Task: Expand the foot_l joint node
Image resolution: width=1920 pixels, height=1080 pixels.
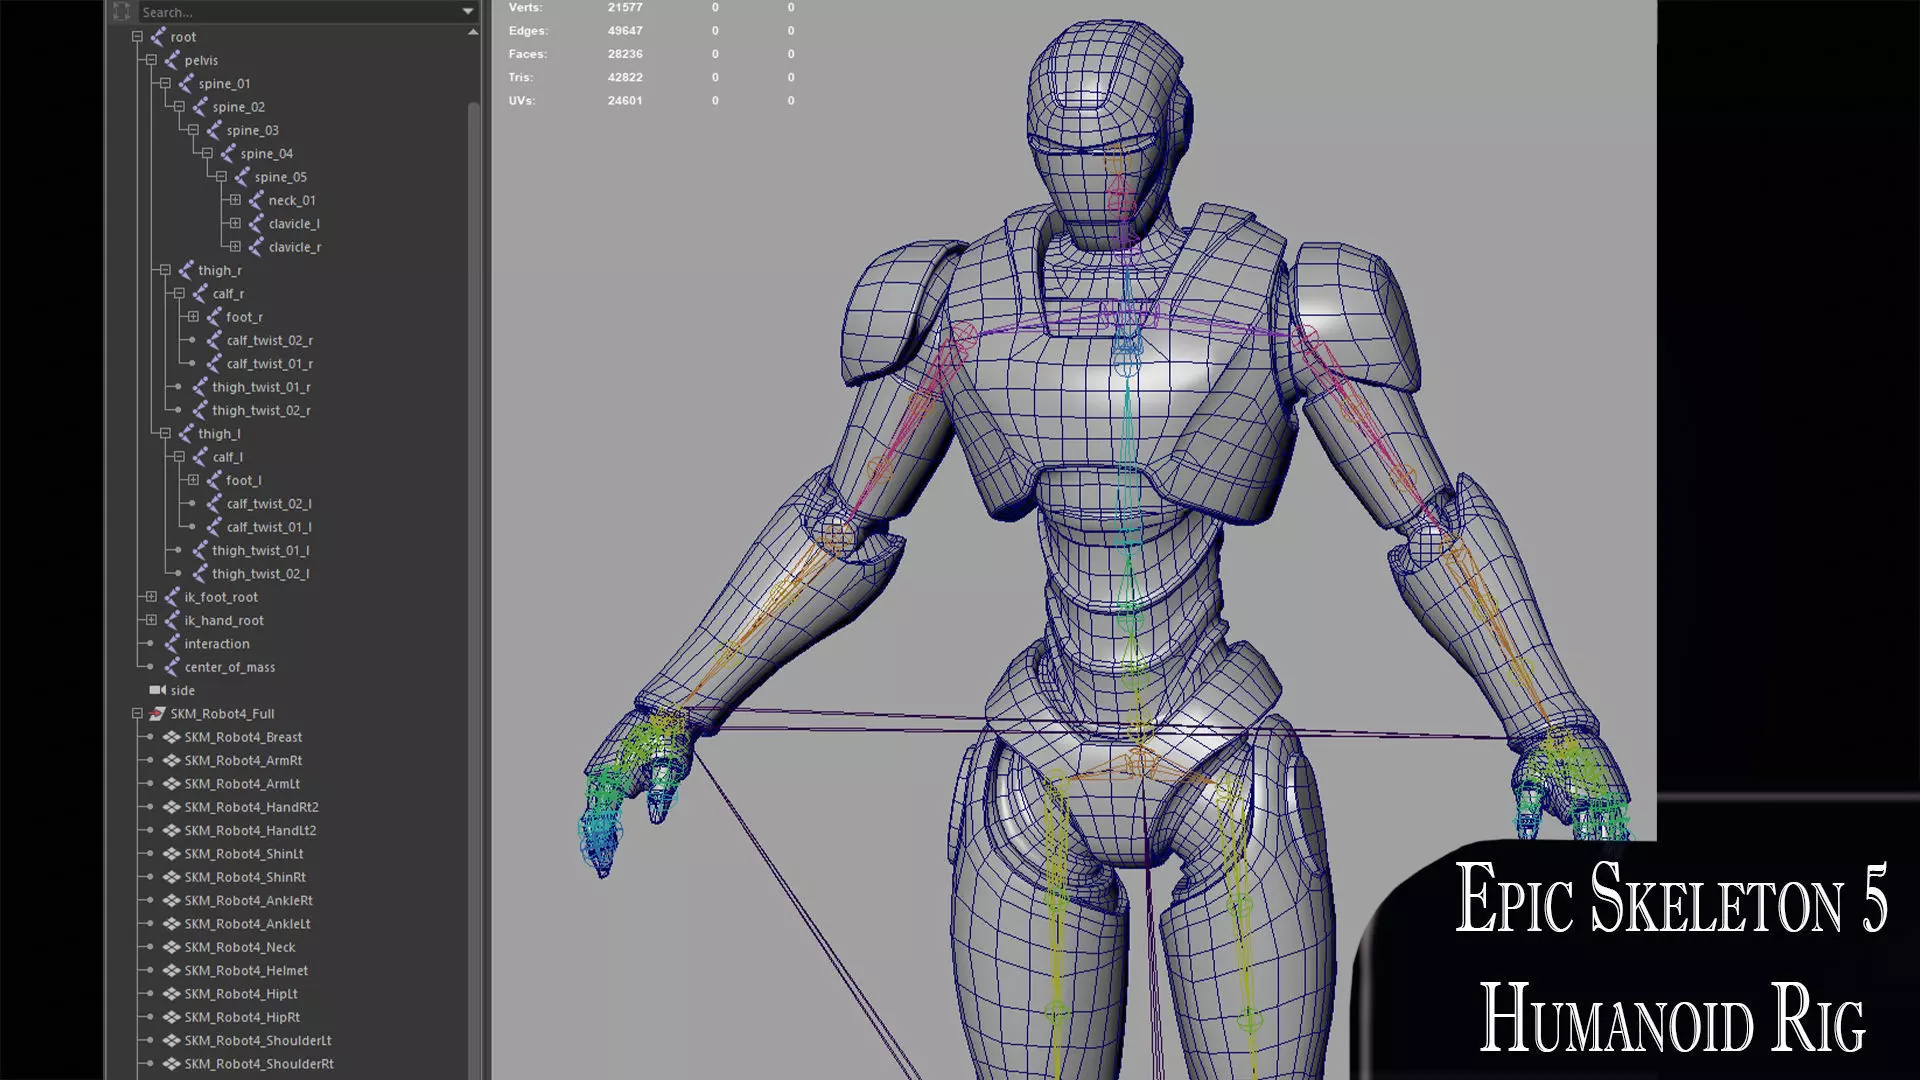Action: pos(193,480)
